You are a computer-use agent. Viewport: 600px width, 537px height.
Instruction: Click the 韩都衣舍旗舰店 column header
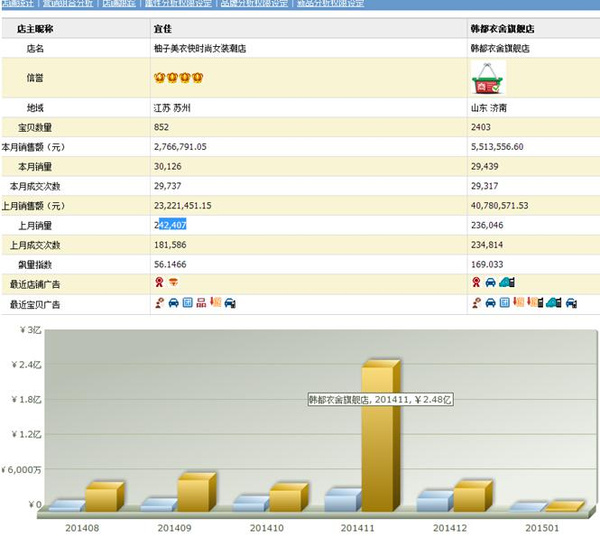coord(502,29)
